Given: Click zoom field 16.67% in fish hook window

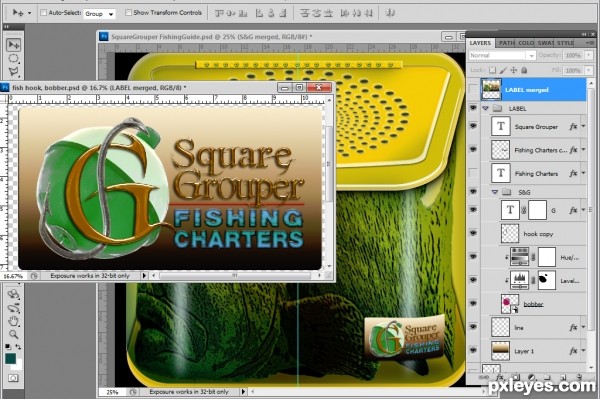Looking at the screenshot, I should coord(13,276).
